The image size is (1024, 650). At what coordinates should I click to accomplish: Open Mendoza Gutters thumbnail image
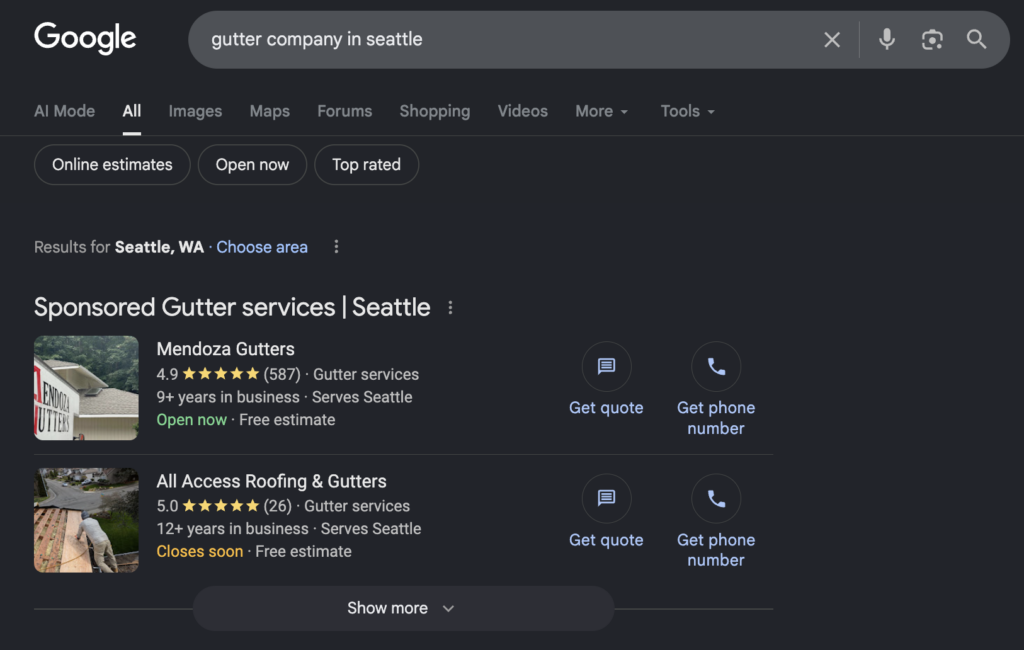[x=86, y=388]
